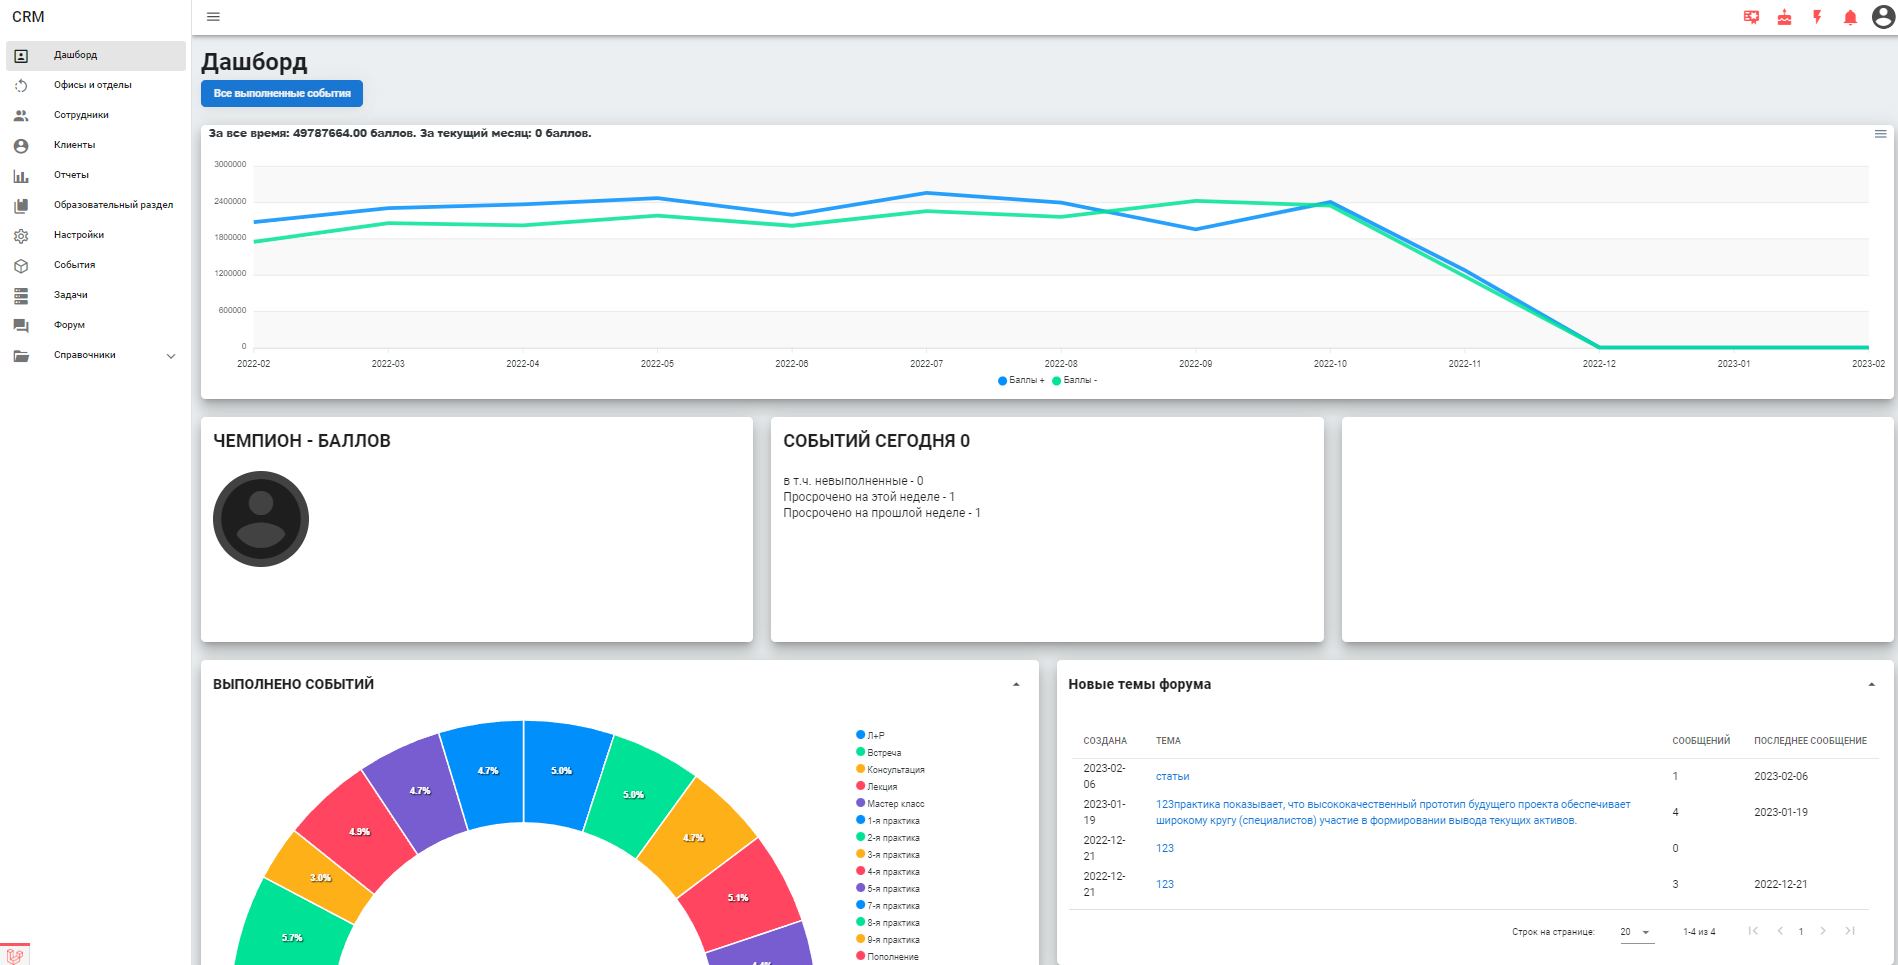Click the red certificate icon in header

1751,17
